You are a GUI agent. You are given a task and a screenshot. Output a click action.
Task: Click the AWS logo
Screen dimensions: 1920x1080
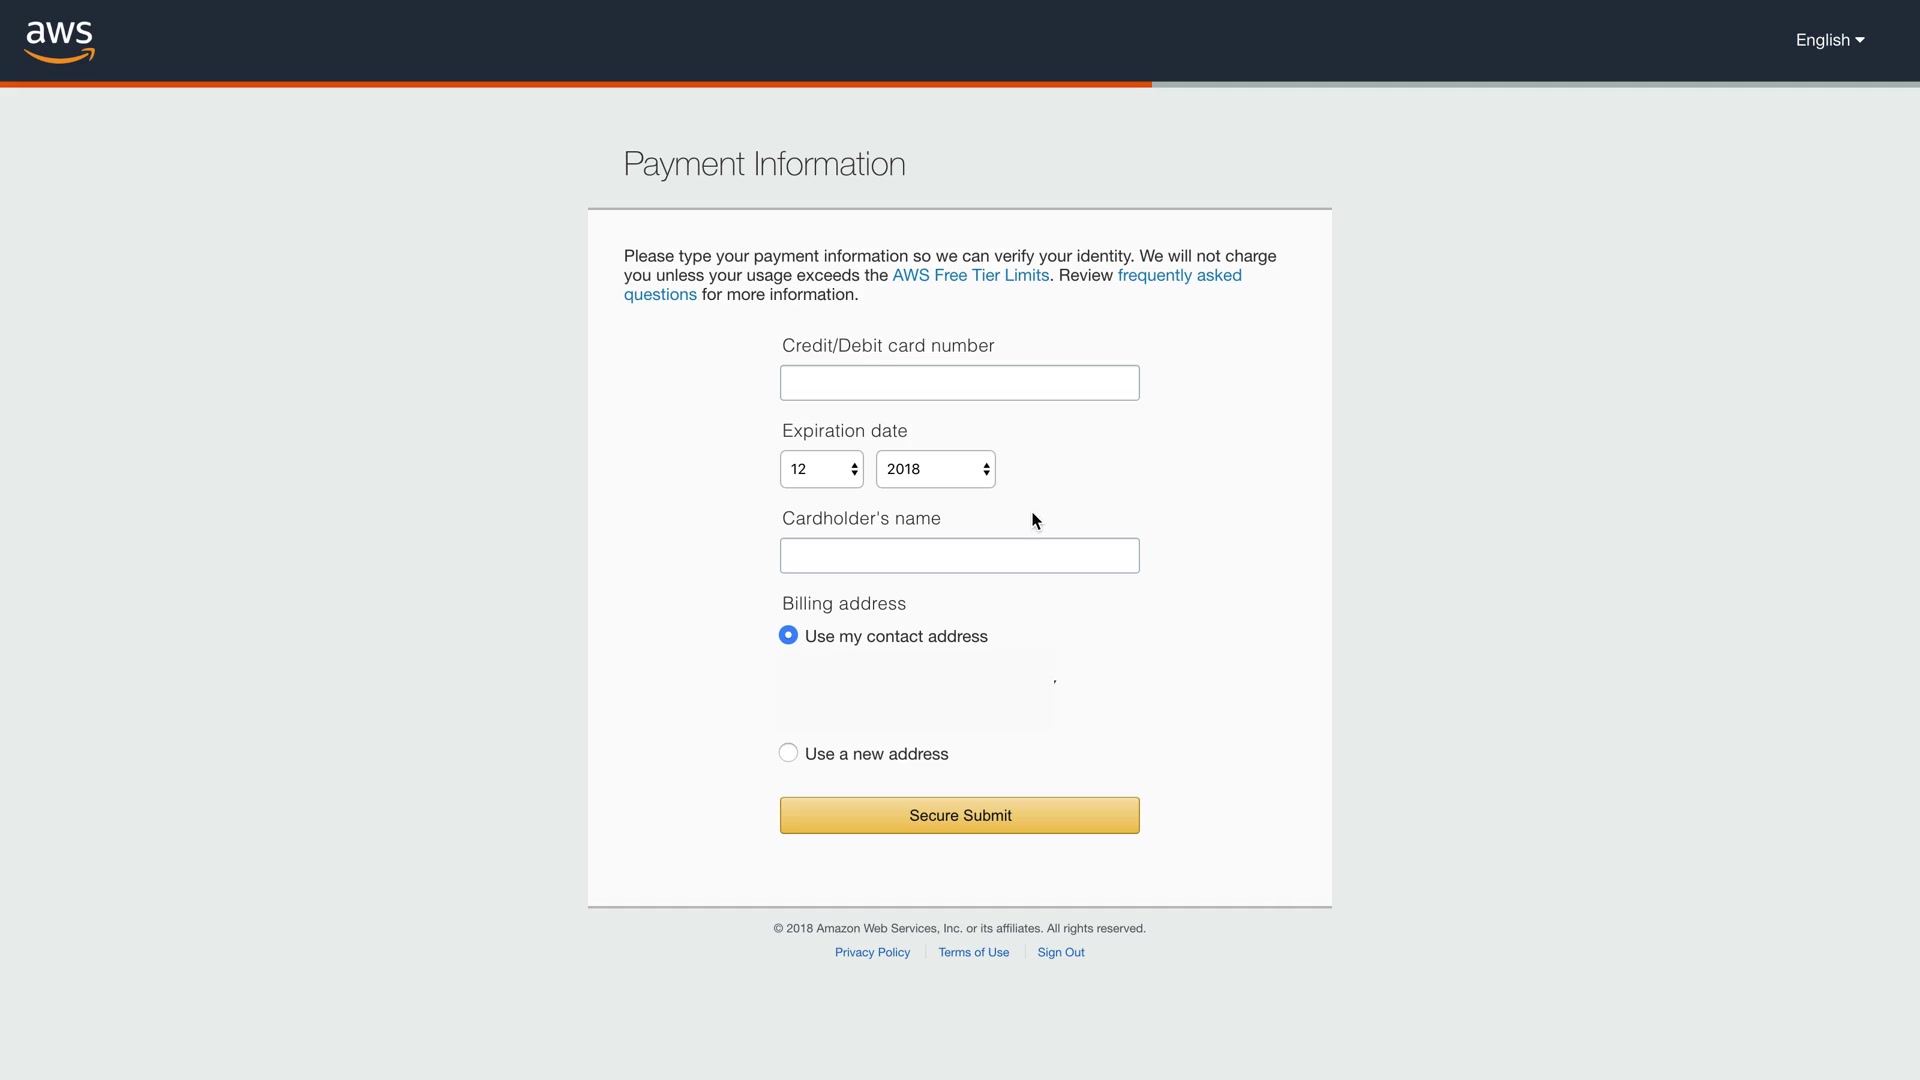(59, 41)
